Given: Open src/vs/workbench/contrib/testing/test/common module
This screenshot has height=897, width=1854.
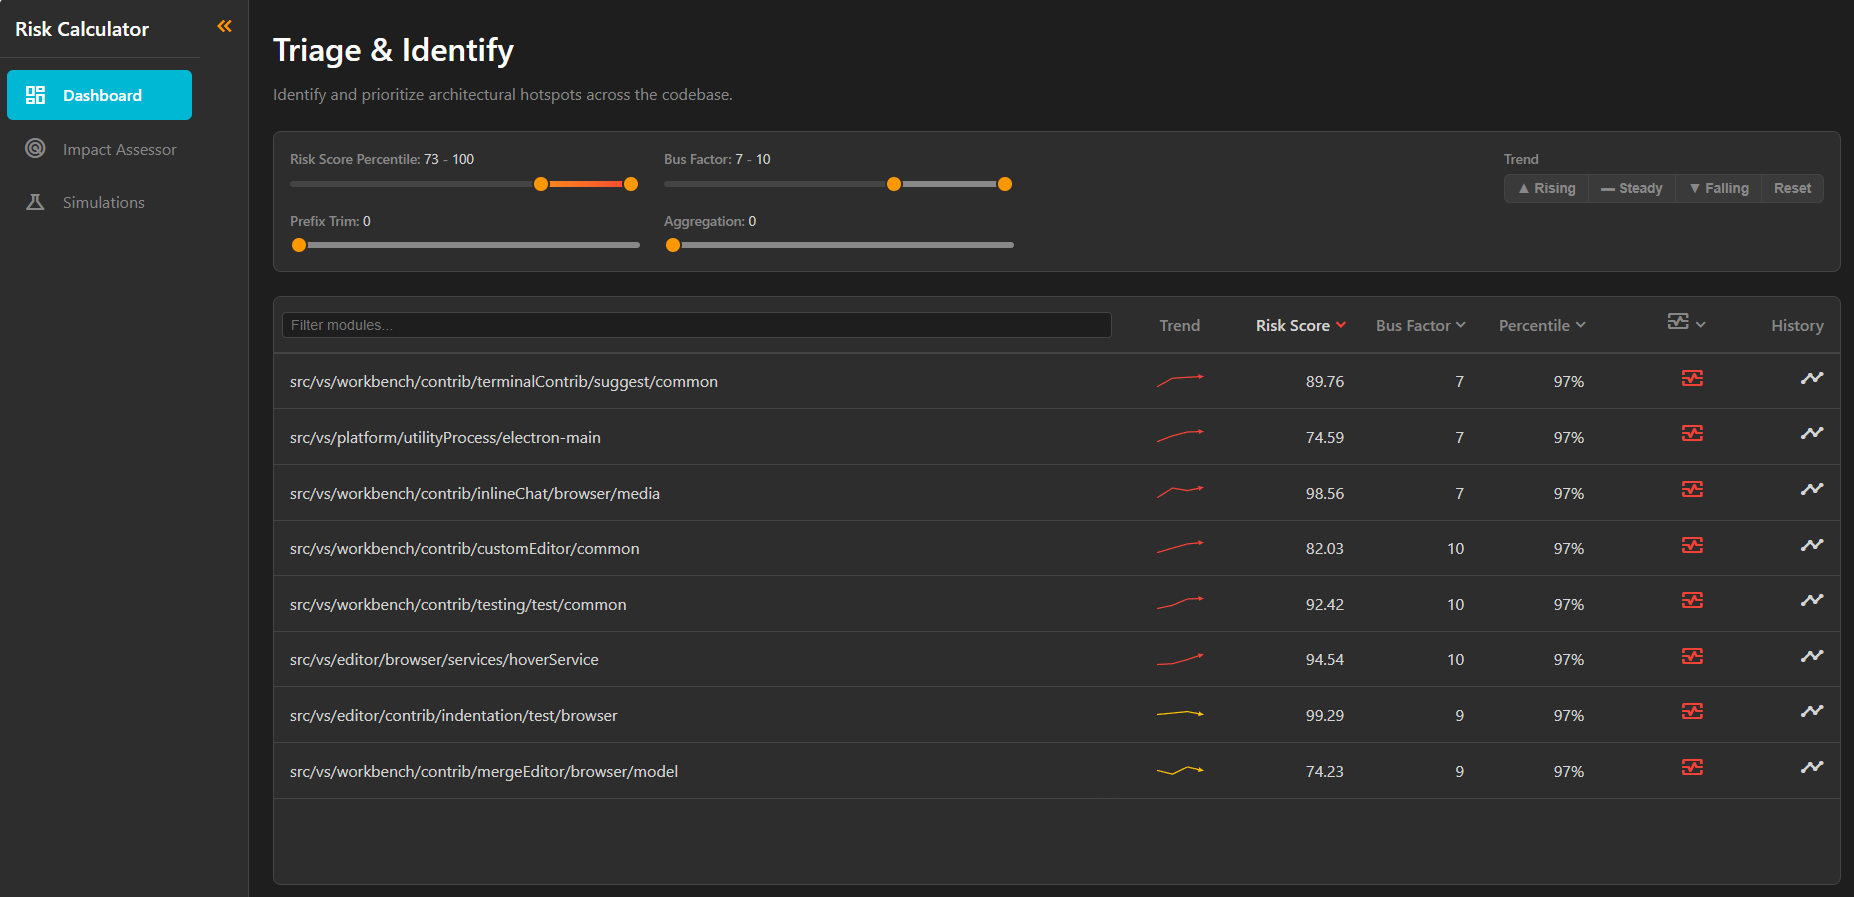Looking at the screenshot, I should [x=458, y=604].
